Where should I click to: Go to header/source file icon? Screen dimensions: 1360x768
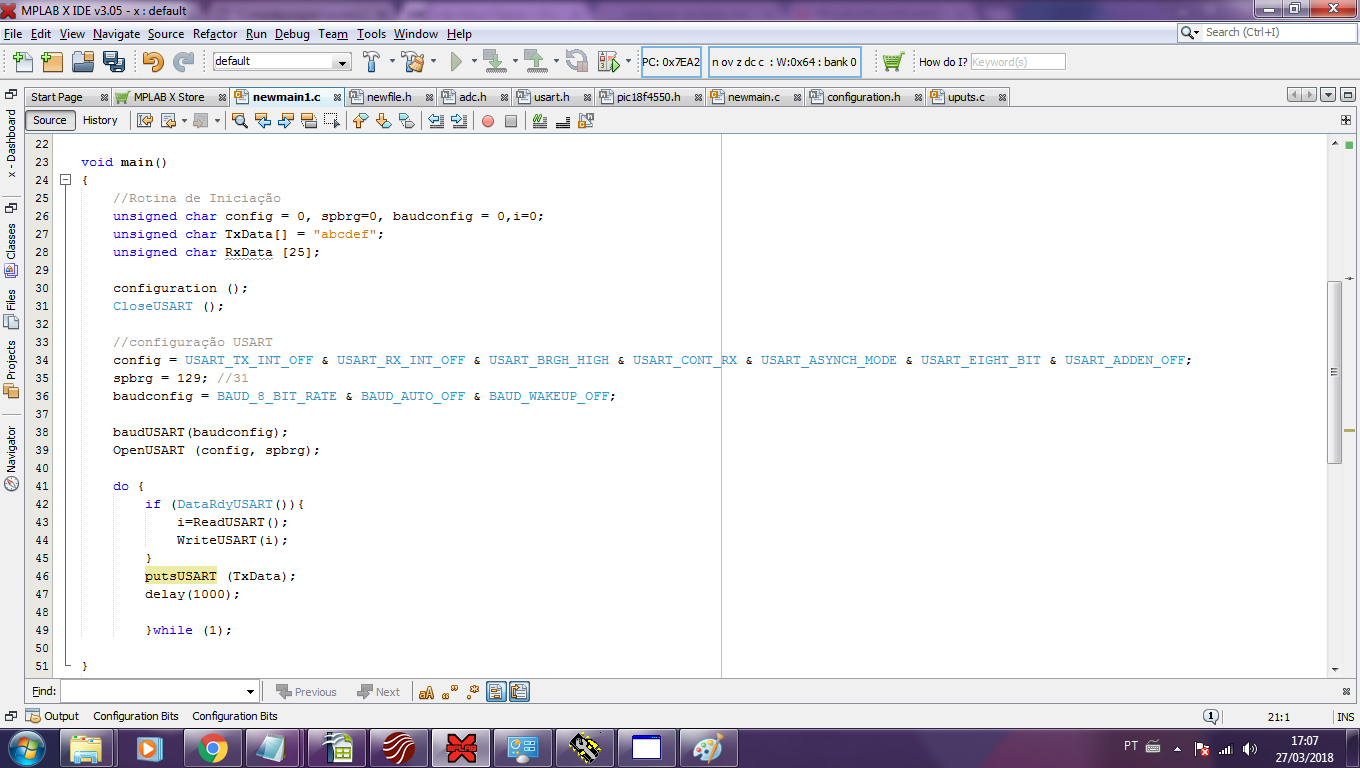click(586, 121)
